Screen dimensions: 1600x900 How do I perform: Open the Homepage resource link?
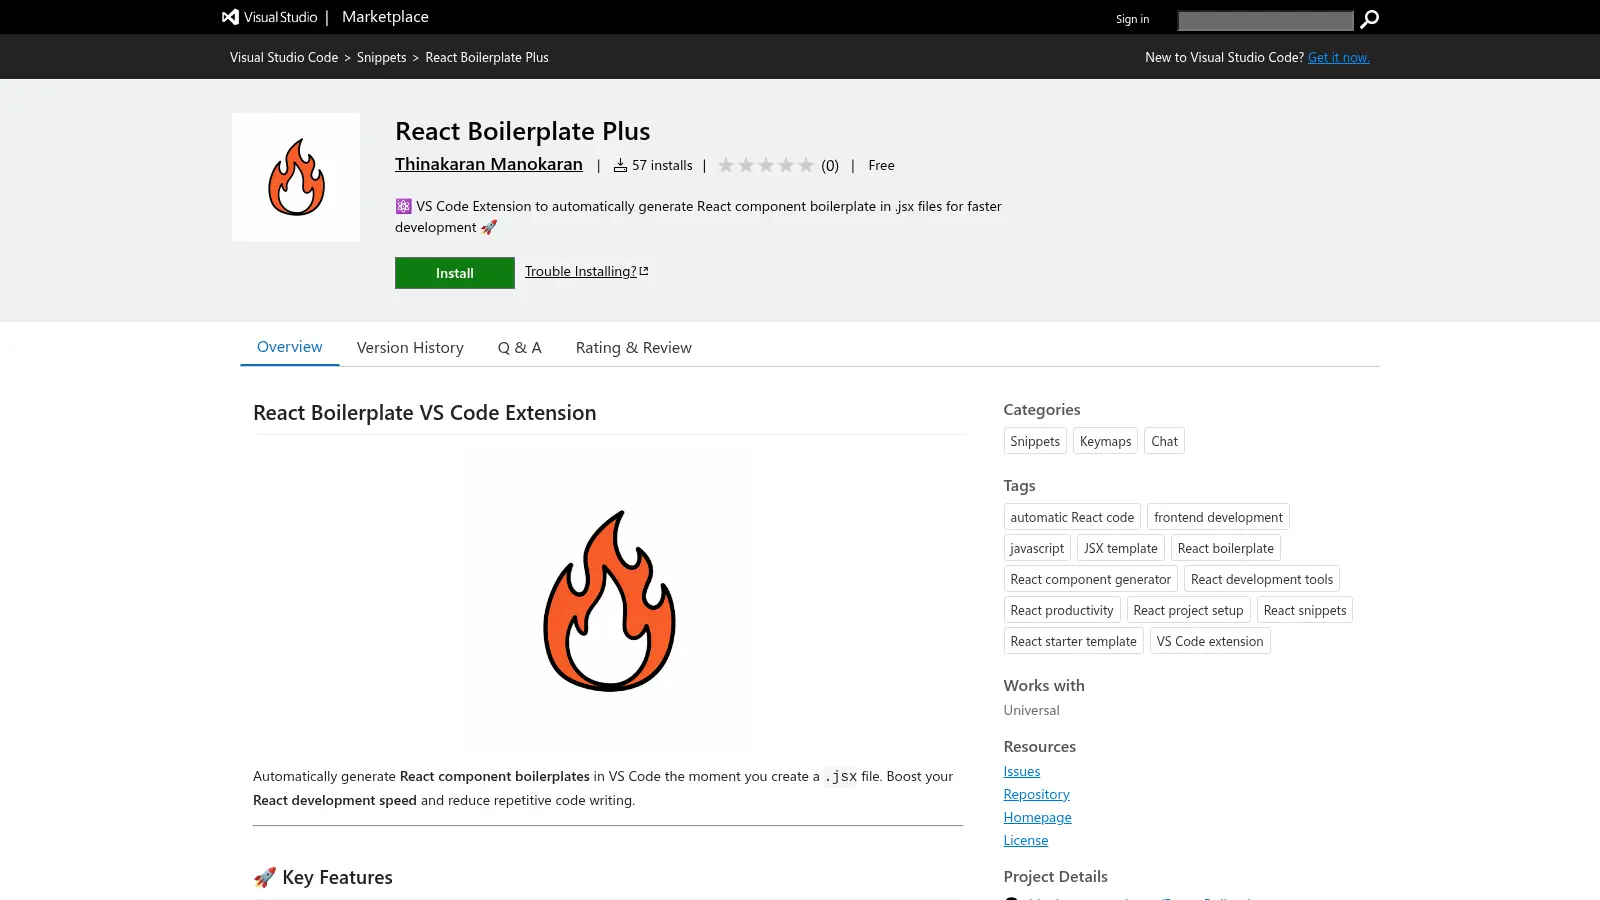coord(1038,817)
